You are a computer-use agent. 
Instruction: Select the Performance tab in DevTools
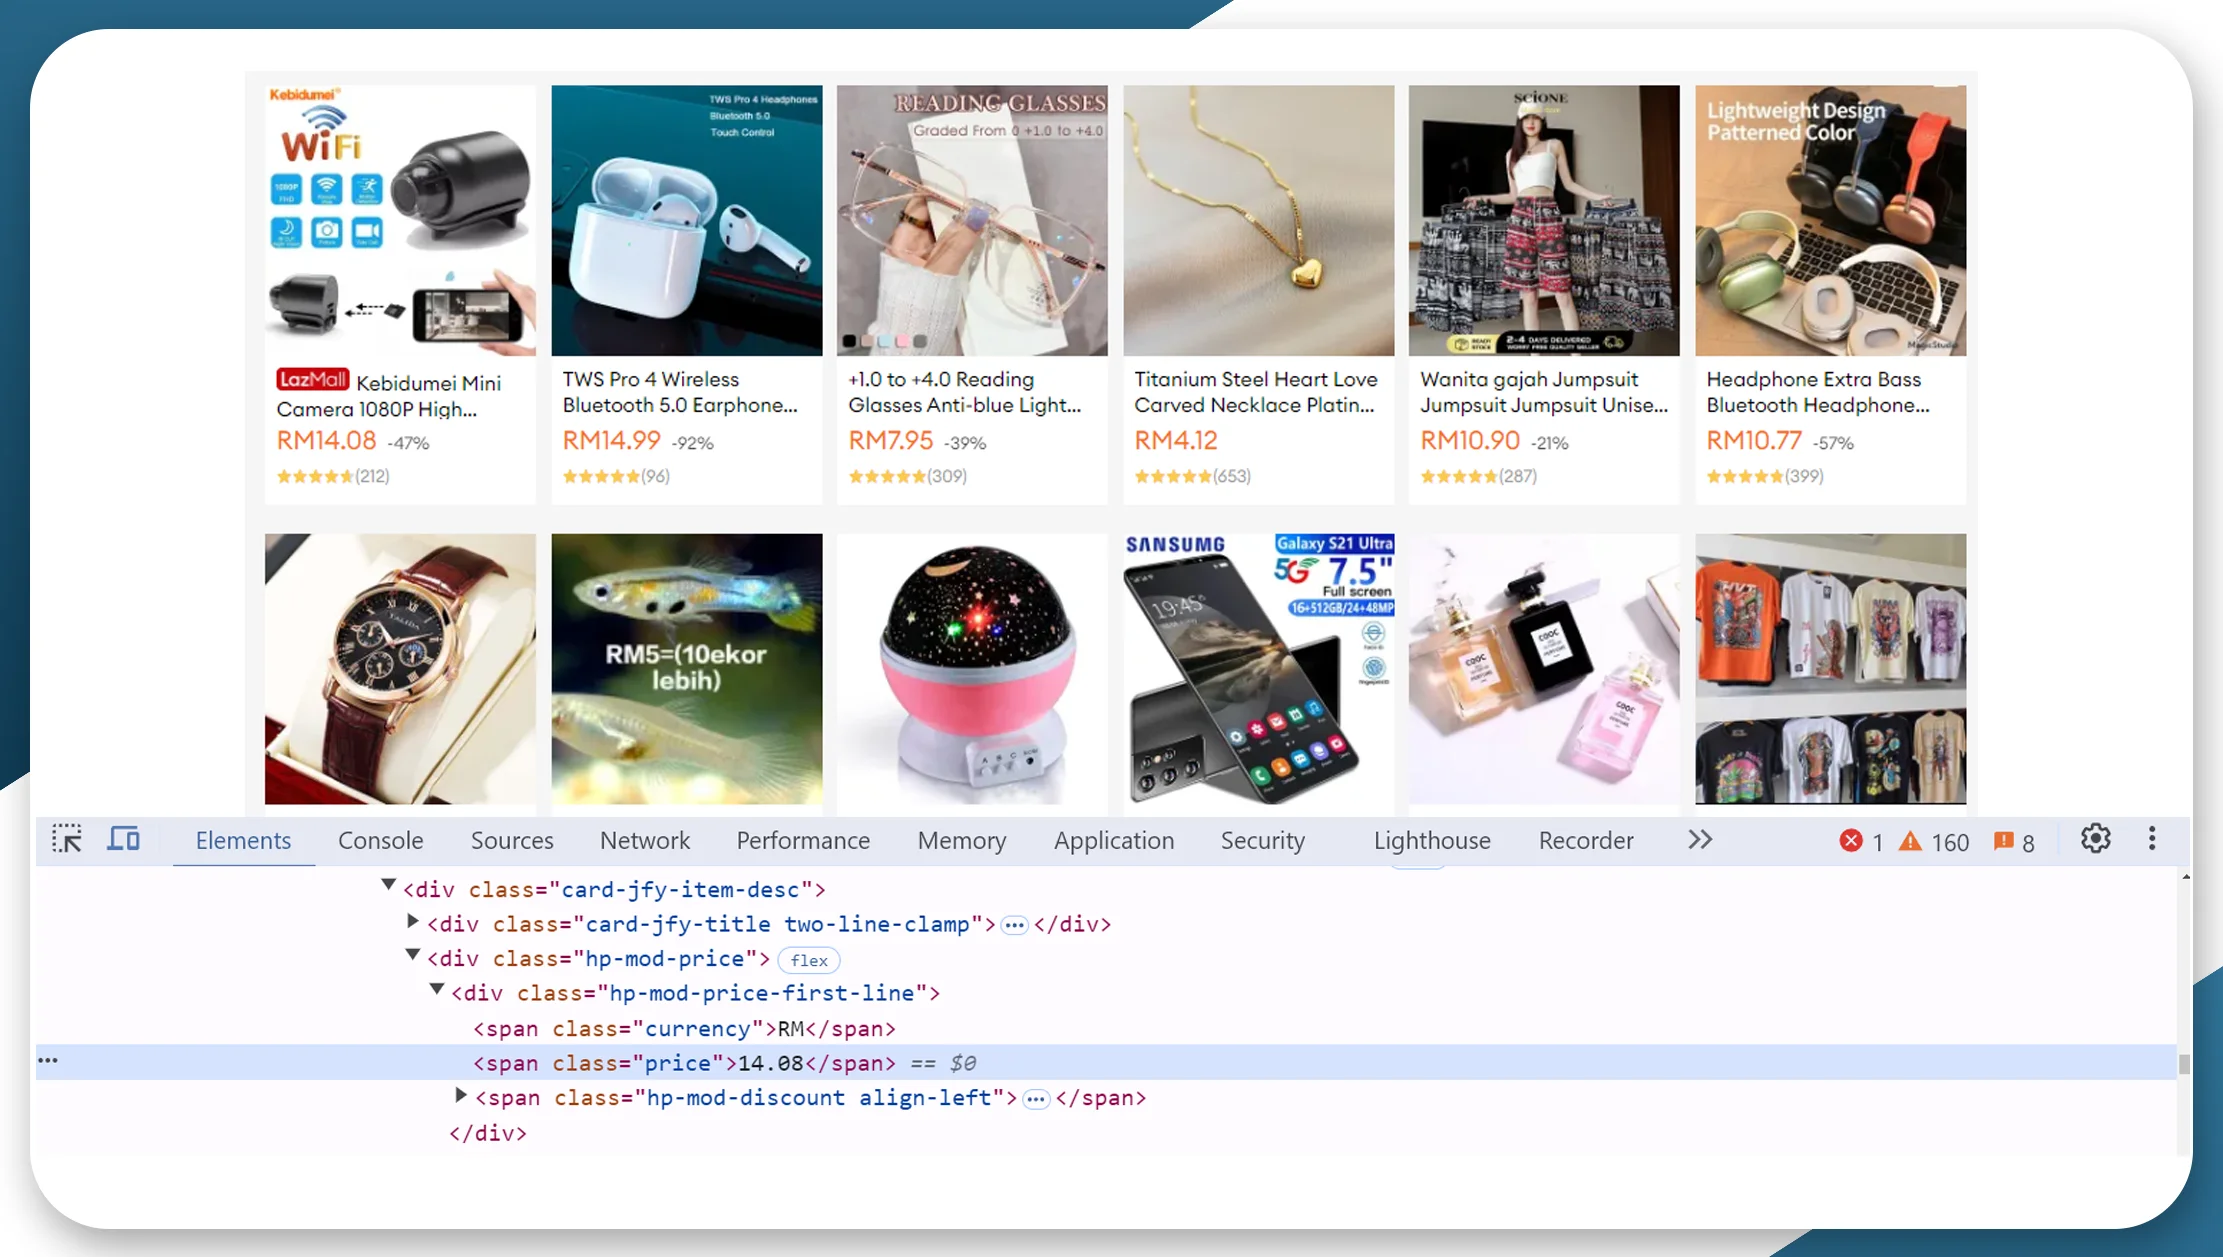pos(802,840)
